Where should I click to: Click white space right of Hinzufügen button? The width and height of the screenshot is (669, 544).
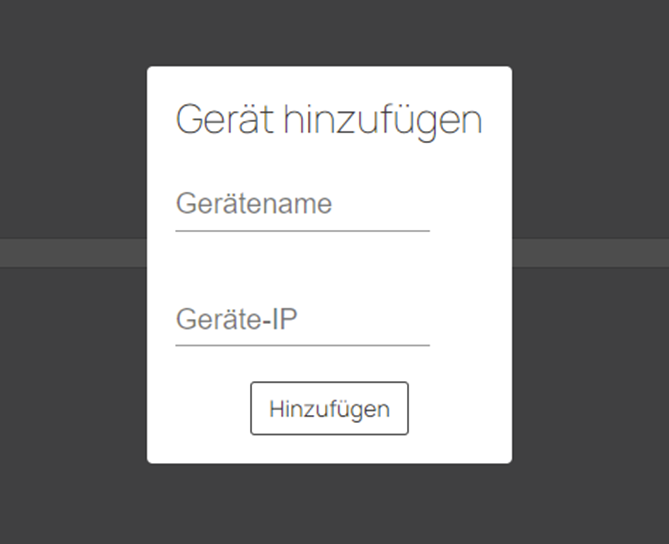click(459, 409)
